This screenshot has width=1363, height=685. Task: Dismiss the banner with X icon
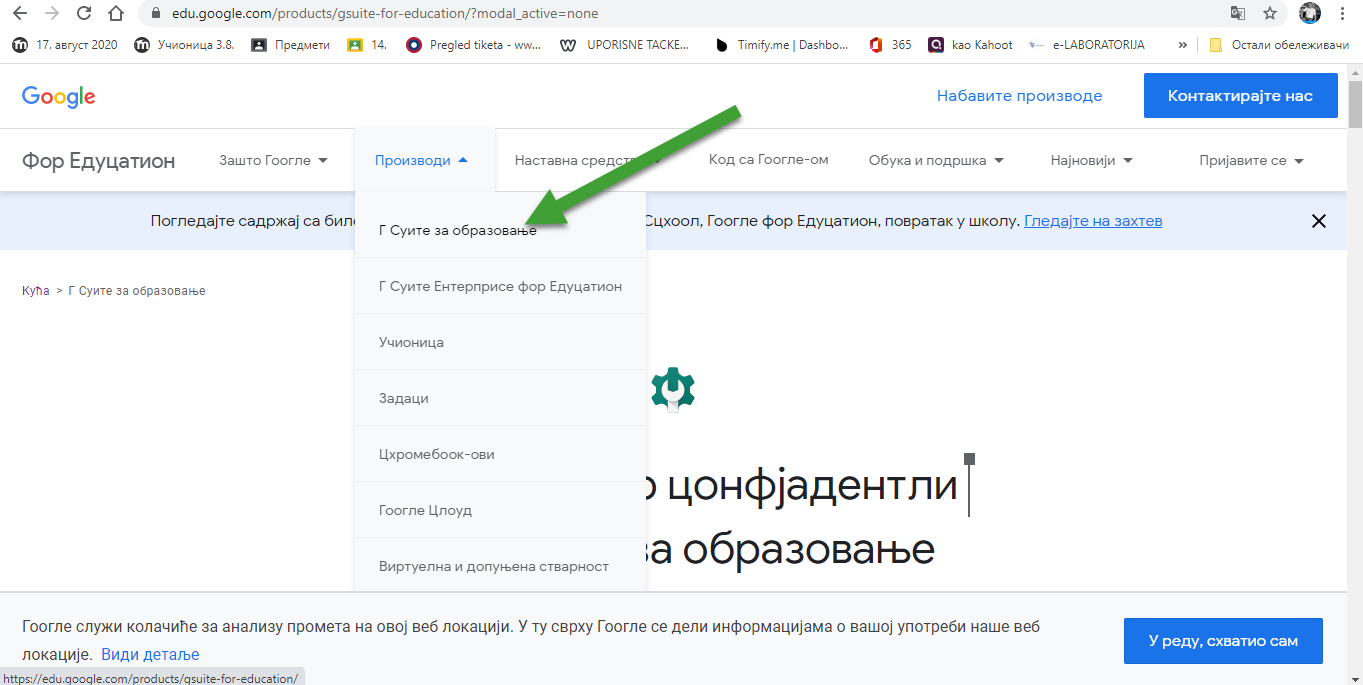click(x=1319, y=221)
